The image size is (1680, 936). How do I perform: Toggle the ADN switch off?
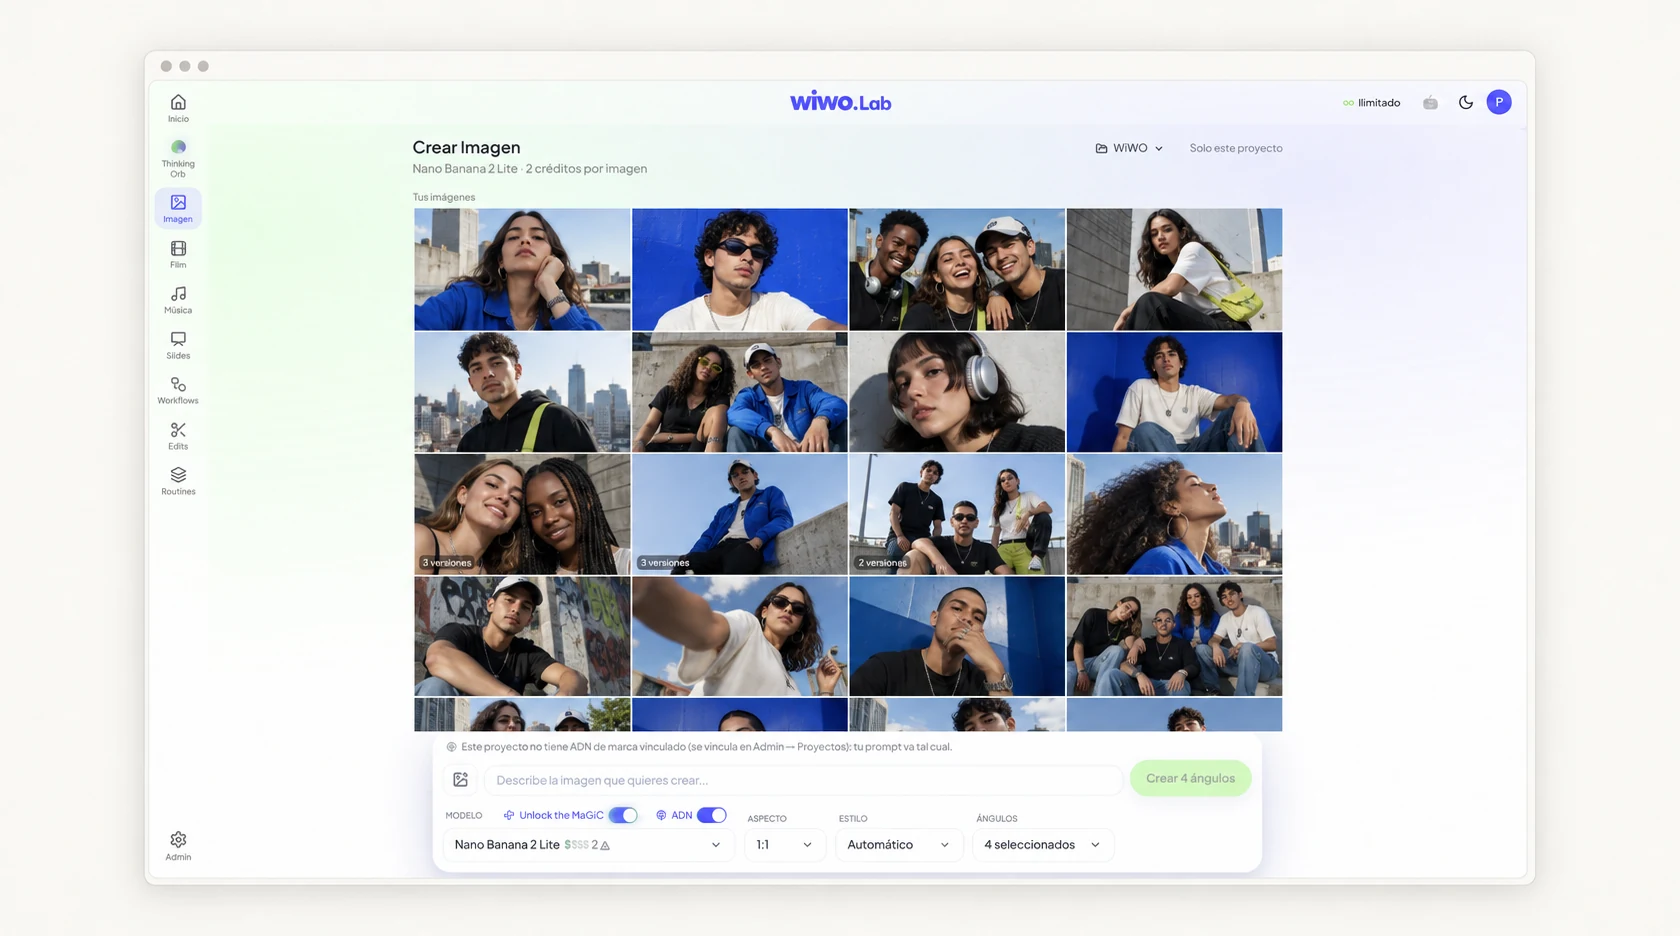711,815
